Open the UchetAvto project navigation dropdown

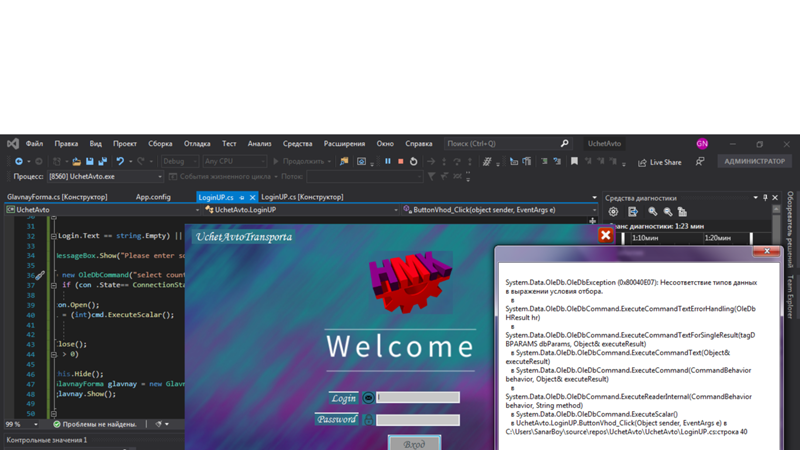[103, 210]
